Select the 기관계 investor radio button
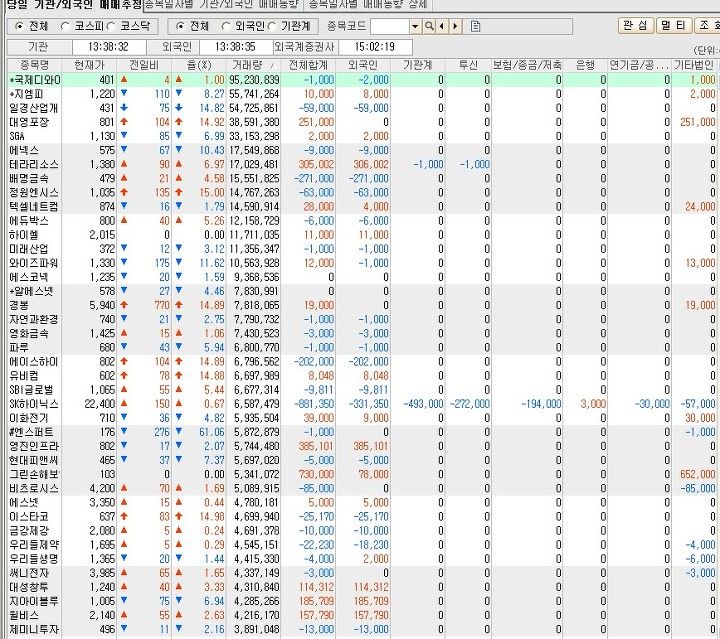720x639 pixels. (272, 26)
